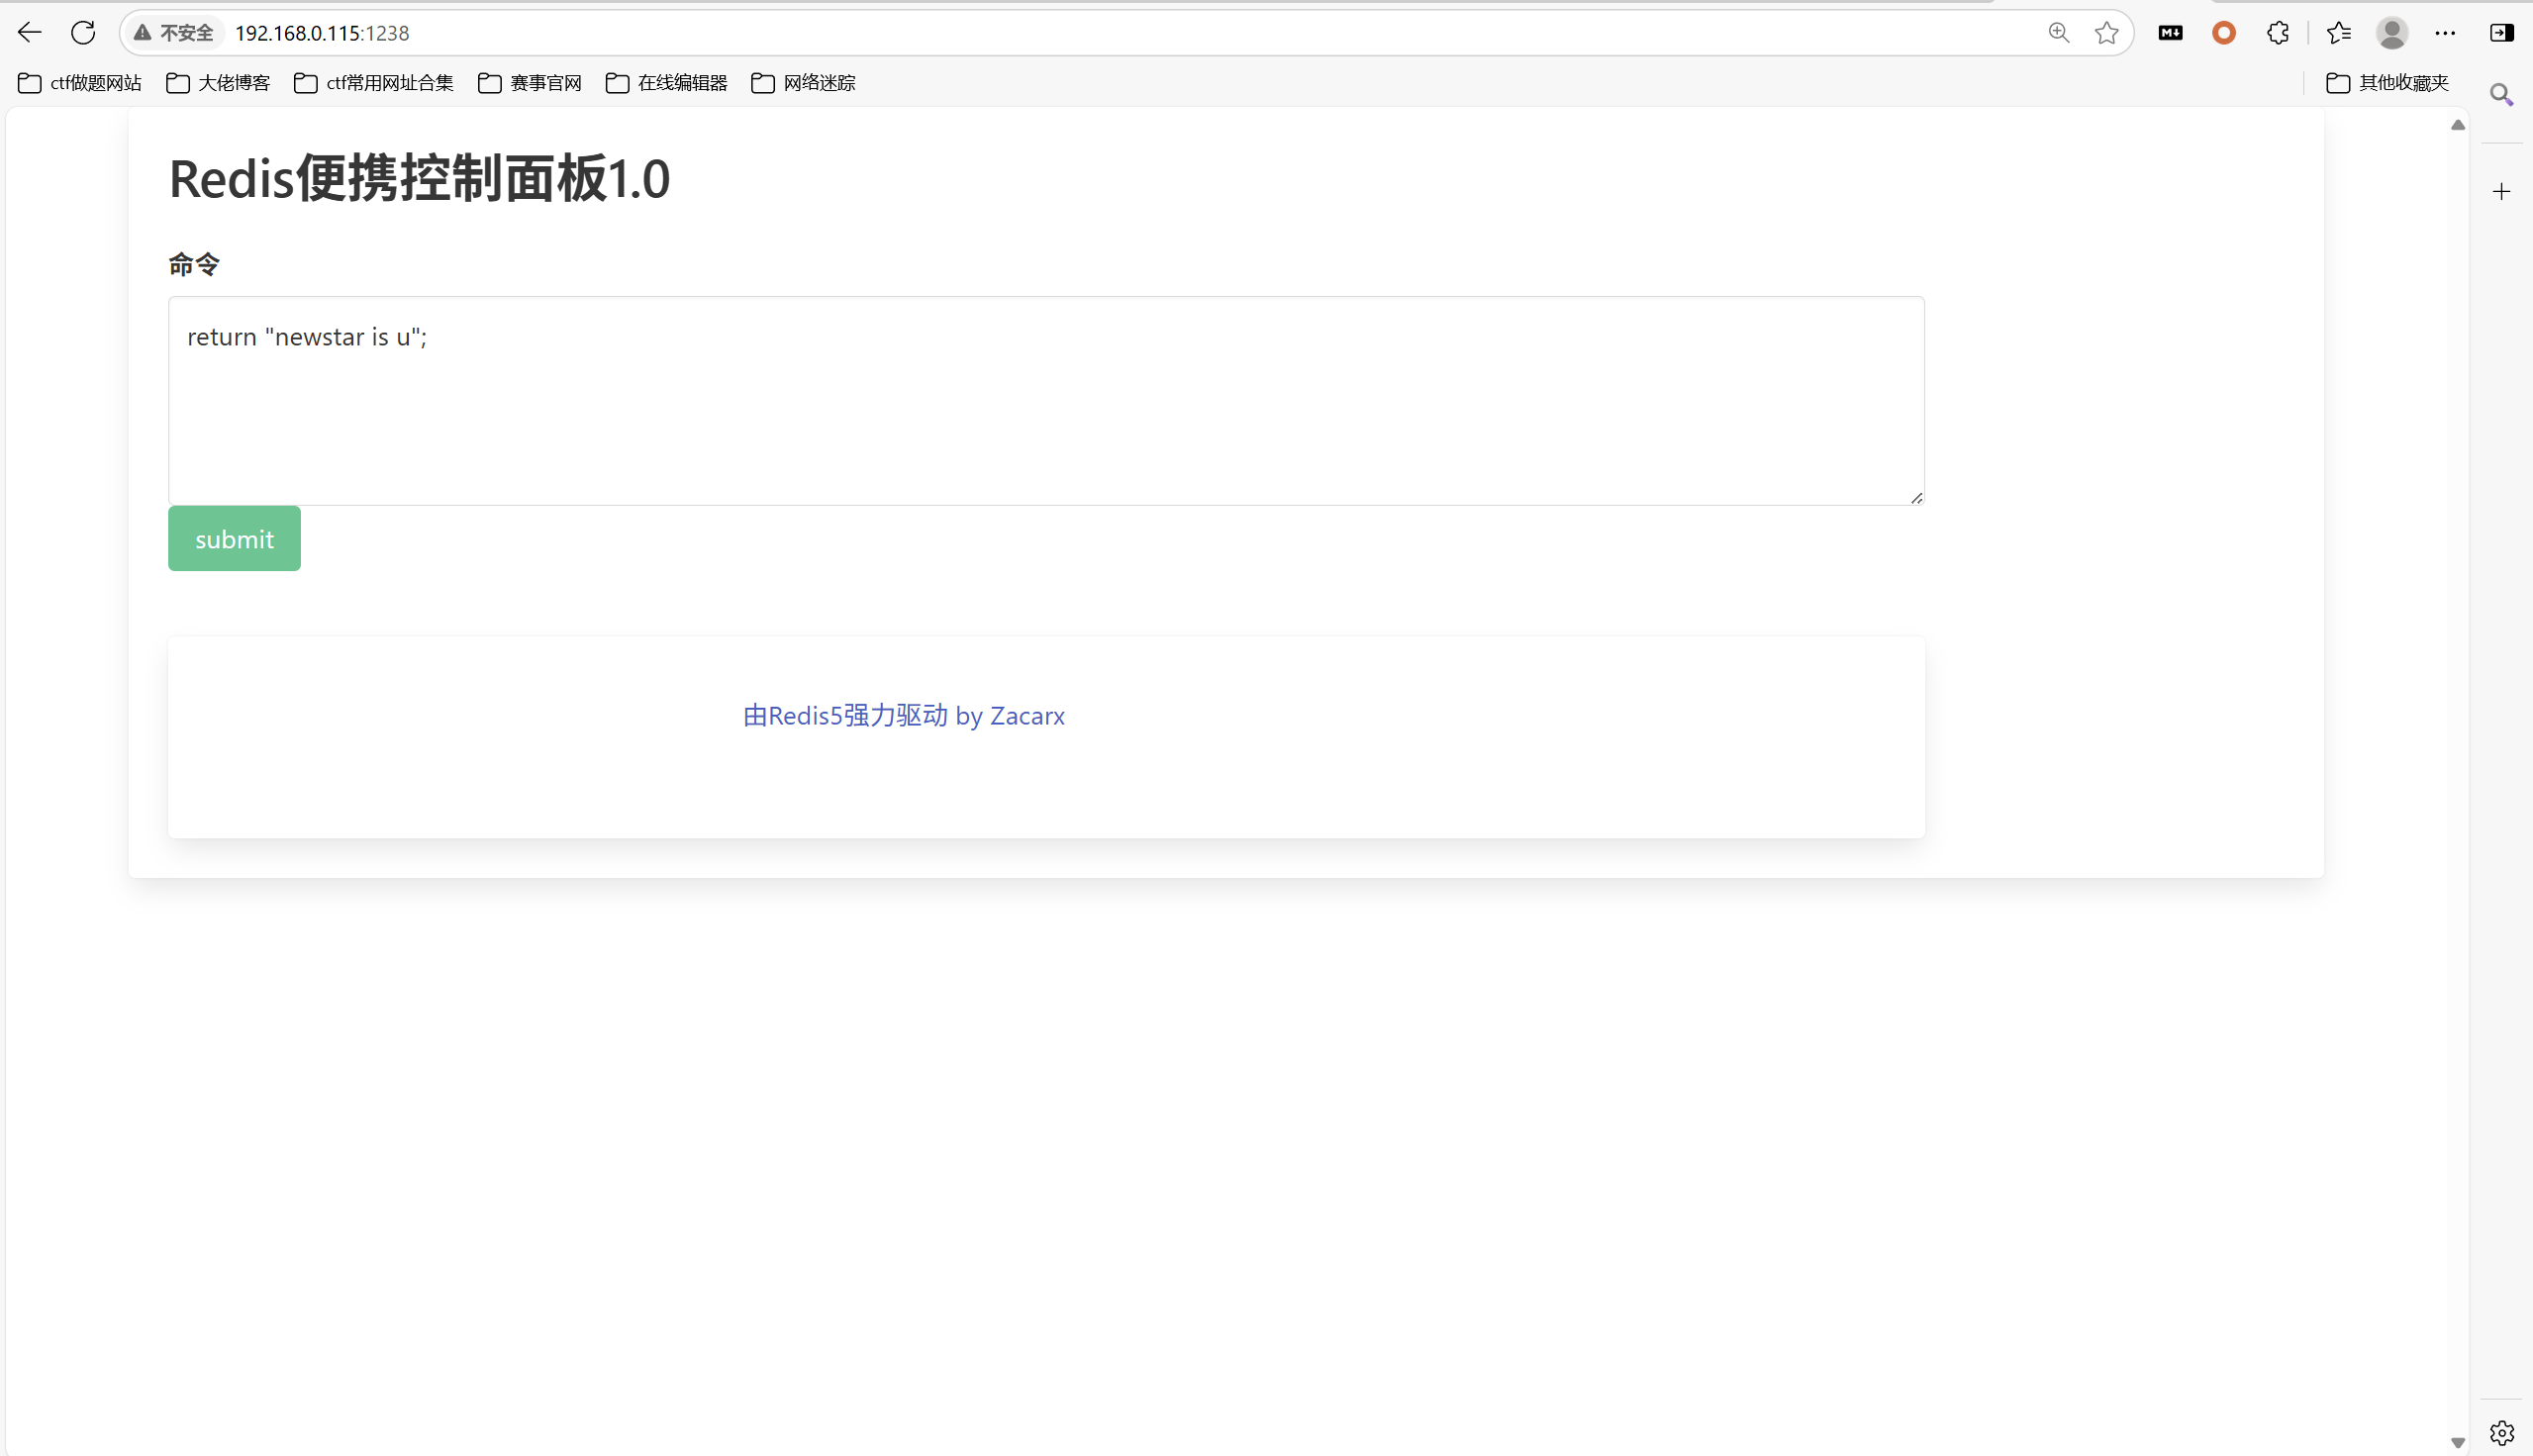
Task: Open the 赛事官网 bookmark folder
Action: [x=530, y=83]
